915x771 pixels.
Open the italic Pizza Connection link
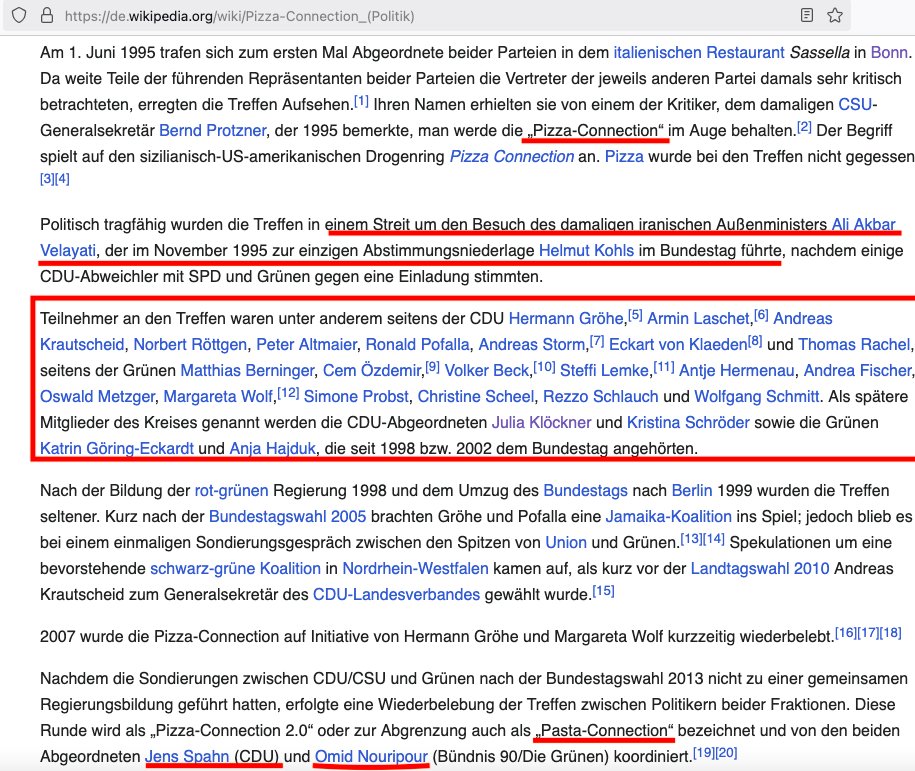[511, 156]
